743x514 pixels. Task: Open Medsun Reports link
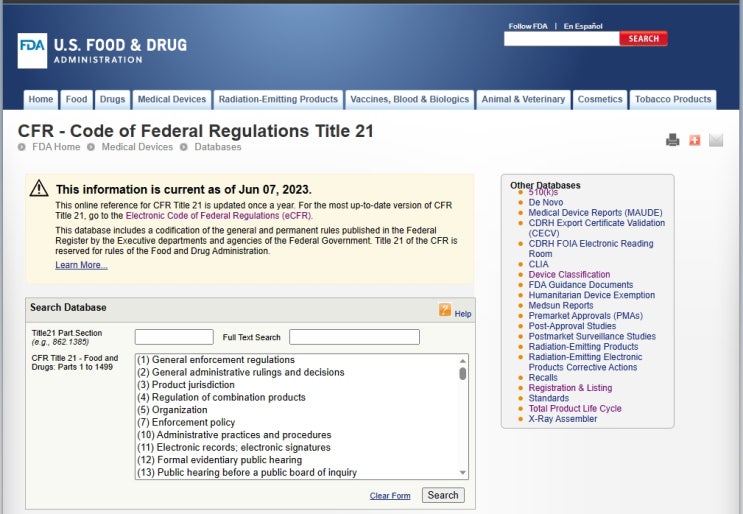coord(561,306)
